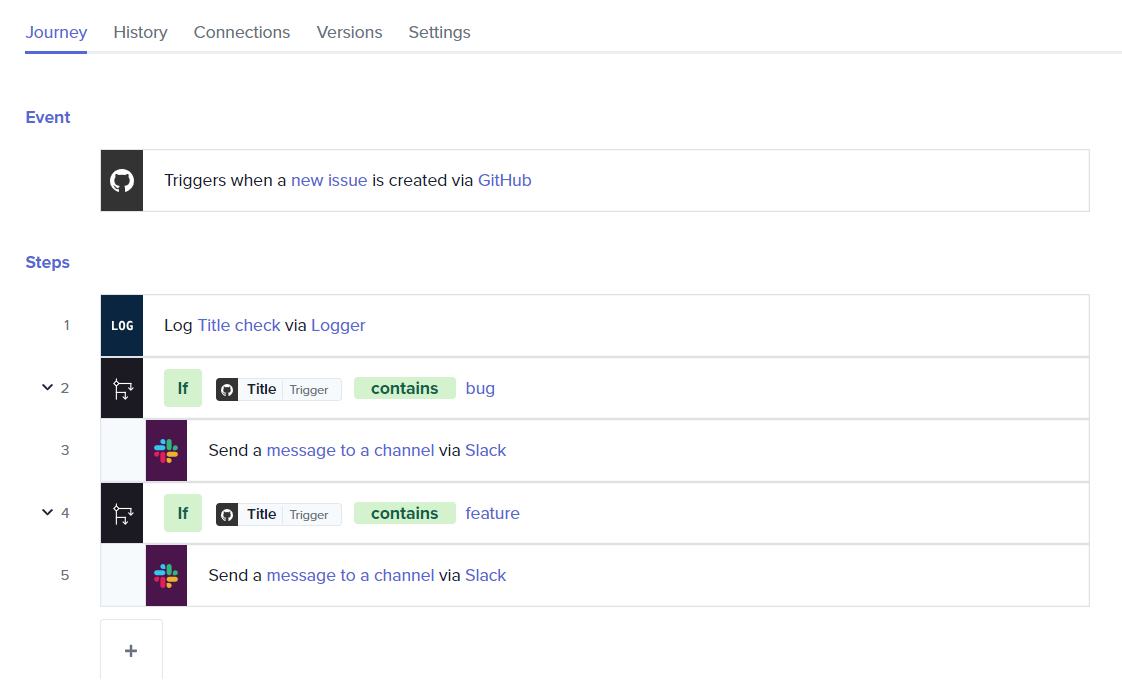The width and height of the screenshot is (1122, 693).
Task: Click the Slack link in step 3
Action: [x=486, y=450]
